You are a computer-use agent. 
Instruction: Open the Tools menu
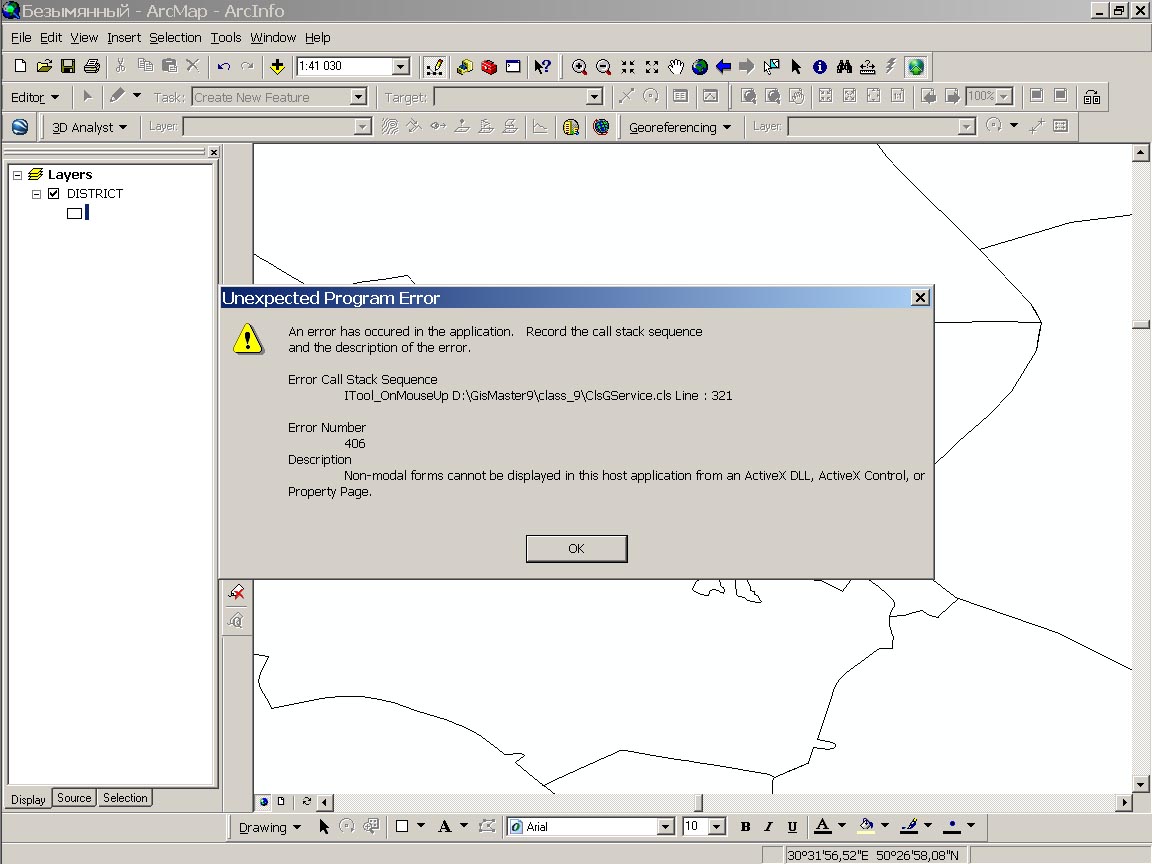point(226,37)
